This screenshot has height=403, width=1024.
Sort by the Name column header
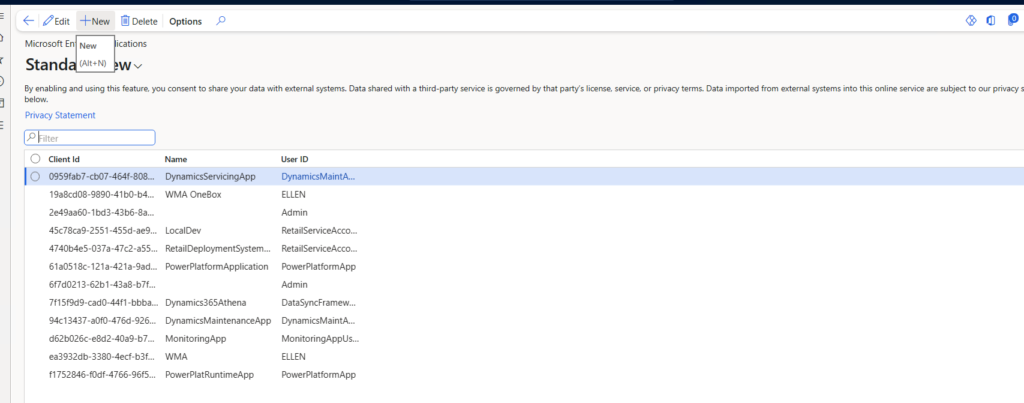[176, 159]
